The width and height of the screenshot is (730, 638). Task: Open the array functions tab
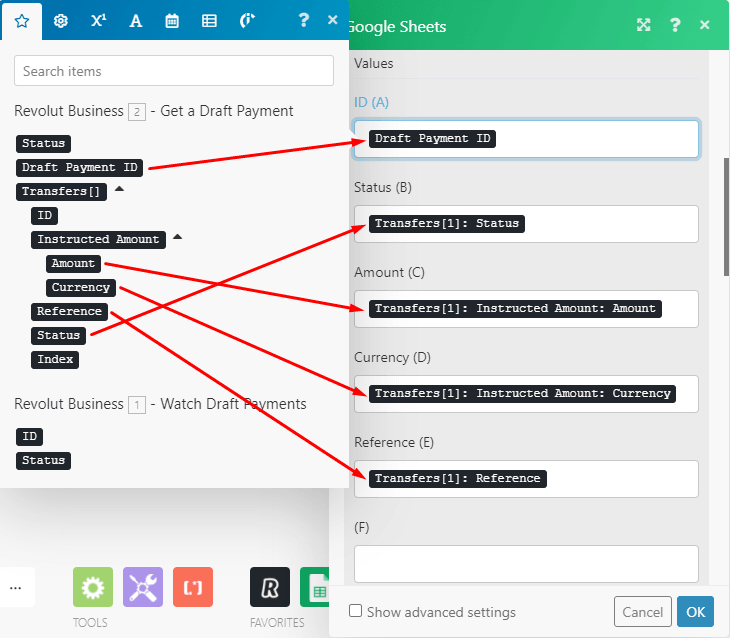click(209, 21)
